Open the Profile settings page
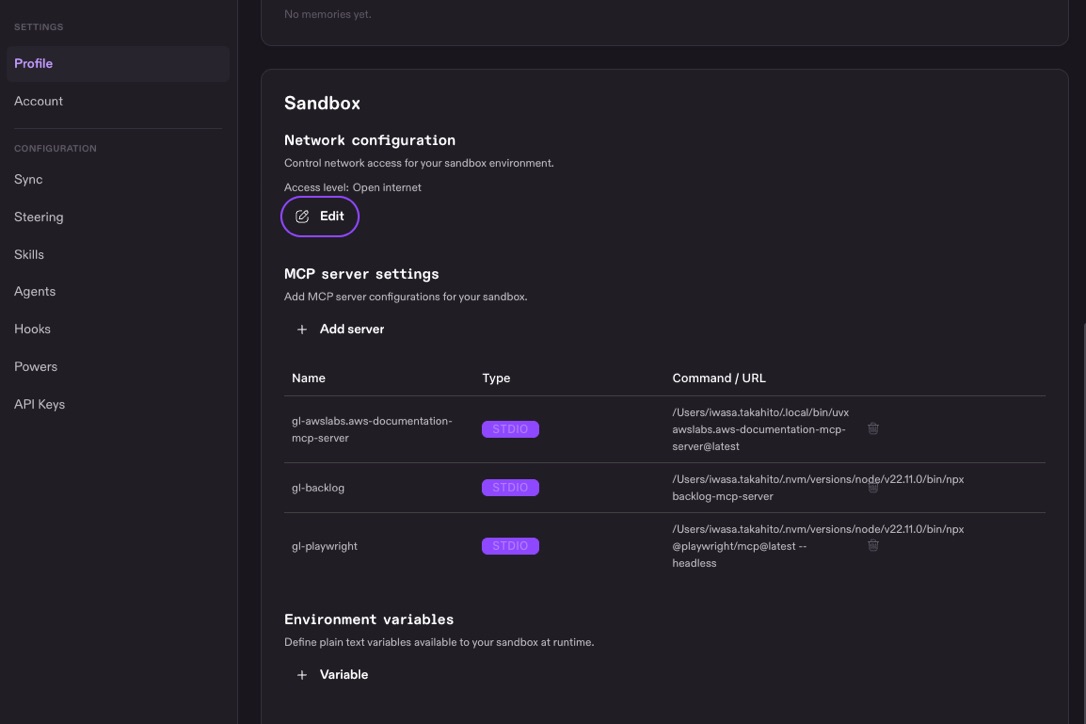 pos(118,64)
